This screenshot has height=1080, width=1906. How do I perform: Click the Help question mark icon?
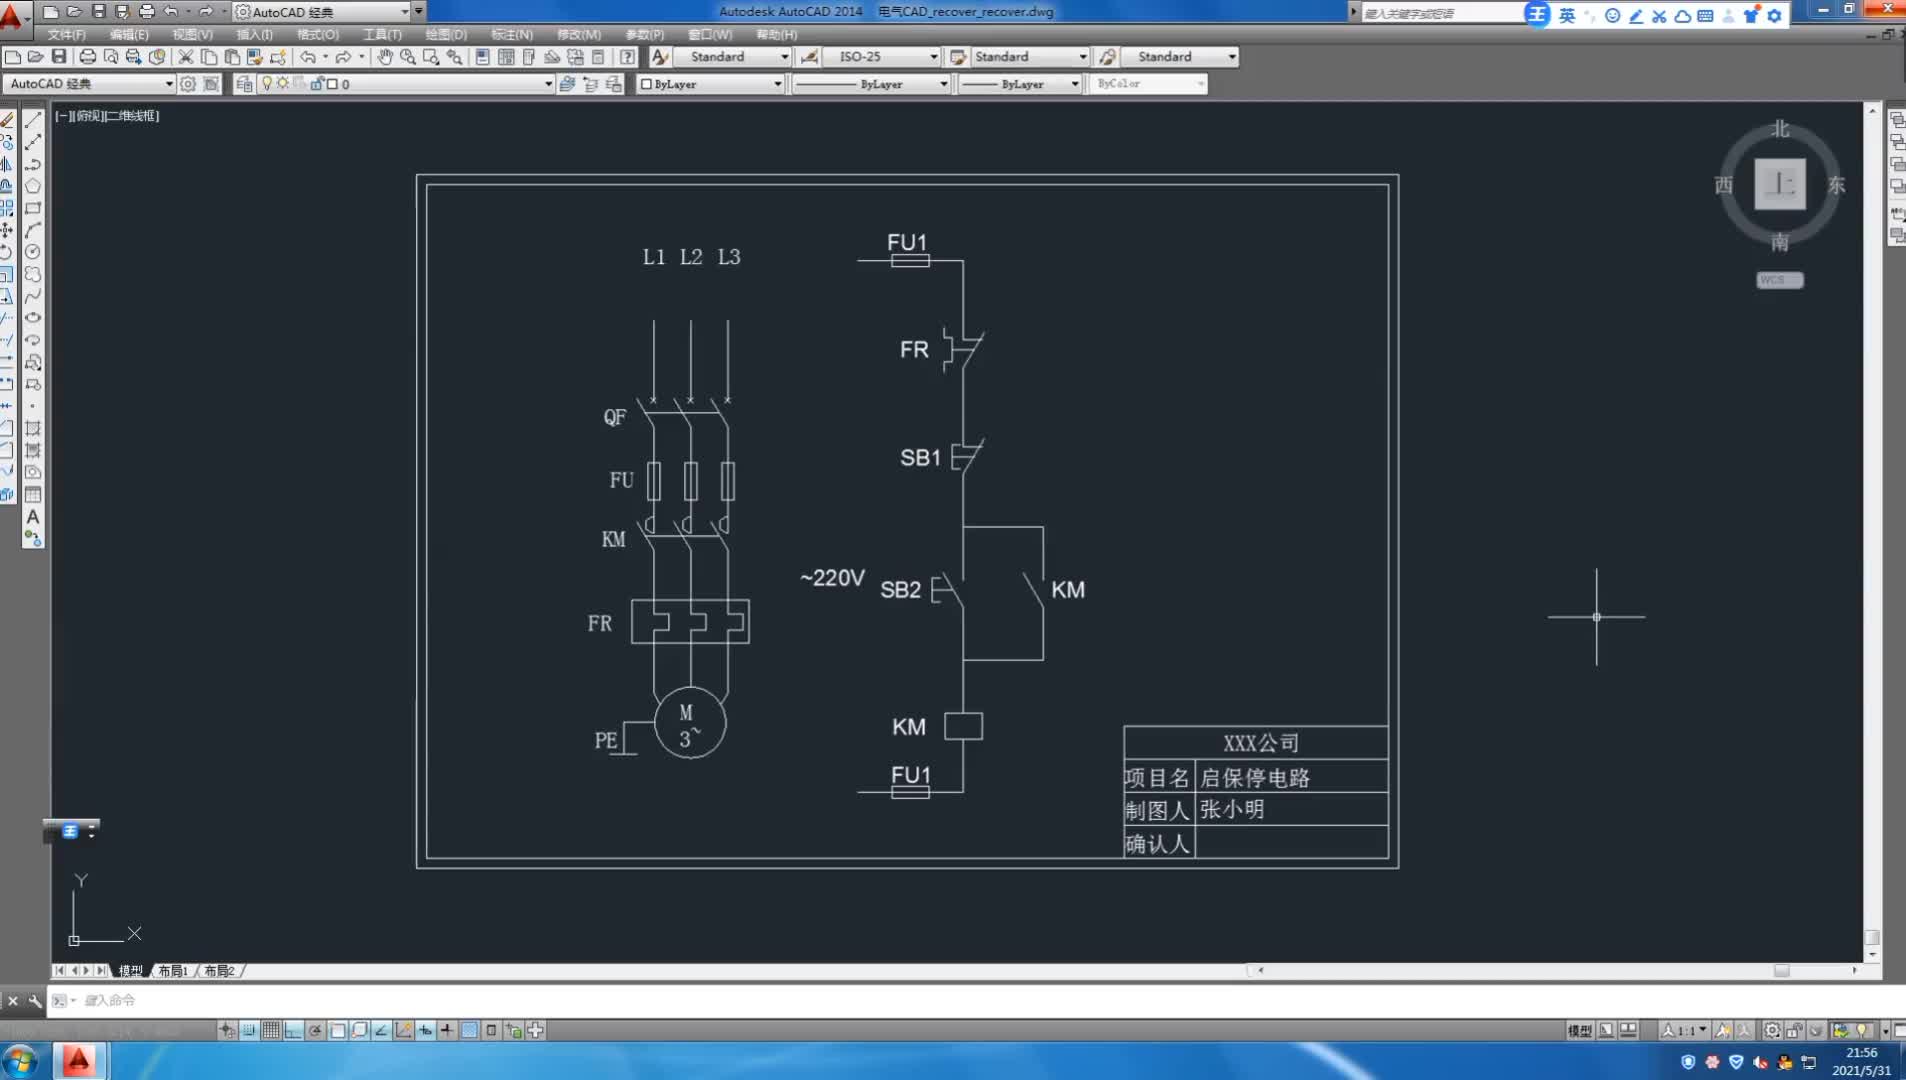tap(627, 57)
